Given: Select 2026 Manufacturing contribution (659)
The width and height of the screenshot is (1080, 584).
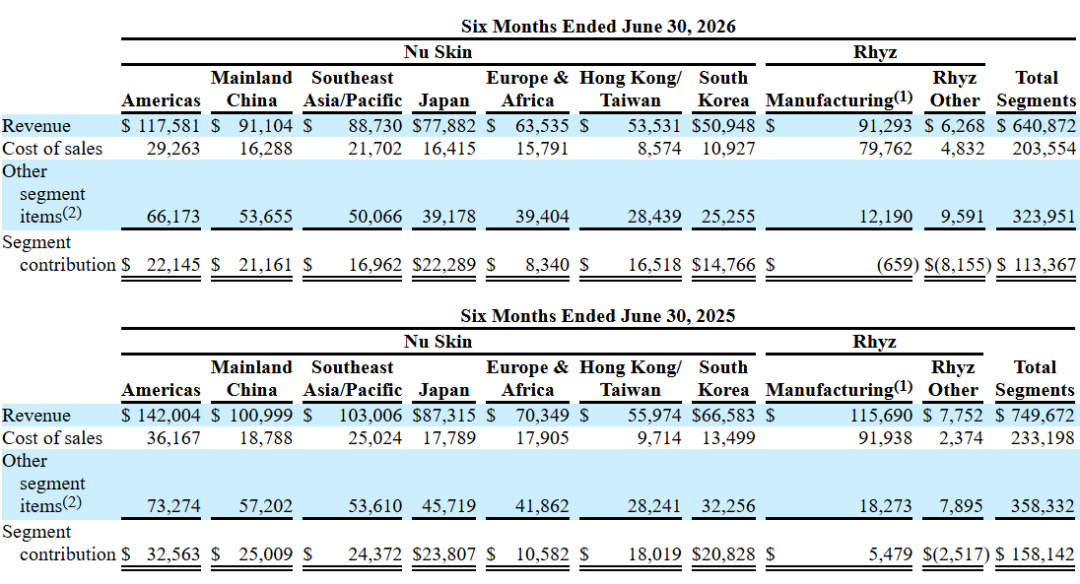Looking at the screenshot, I should coord(897,264).
